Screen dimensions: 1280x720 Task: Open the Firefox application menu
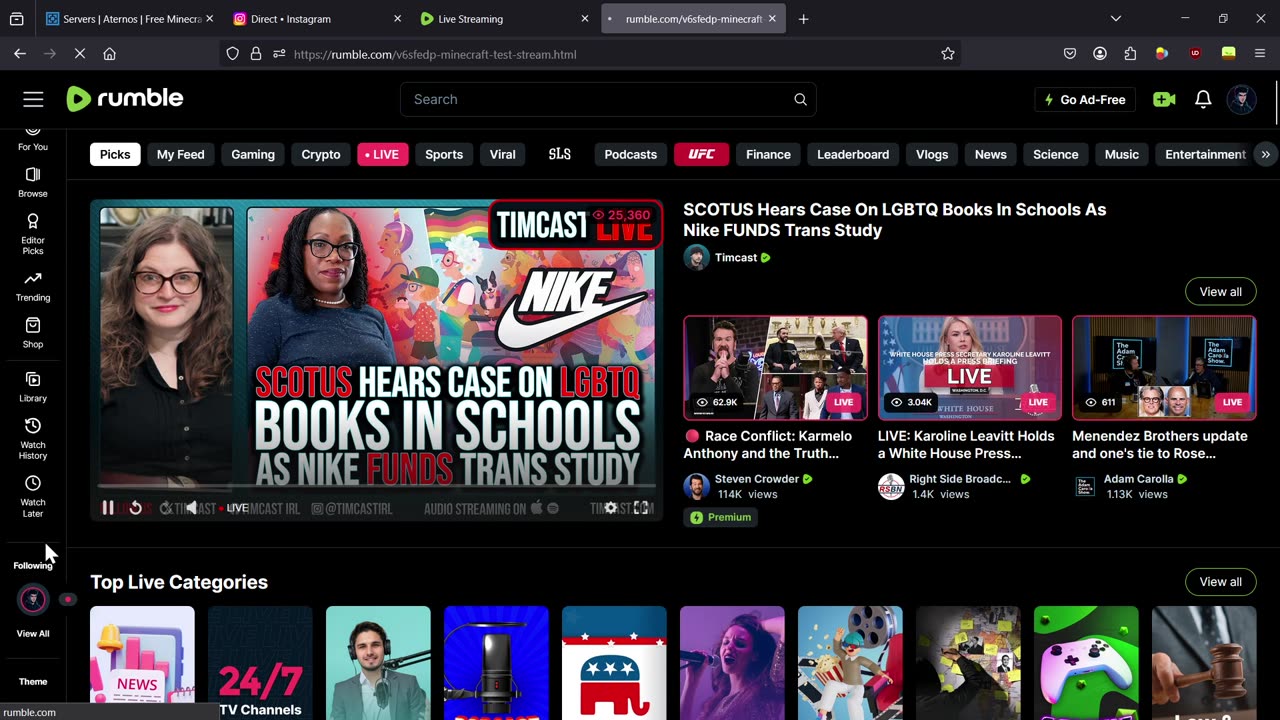click(x=1260, y=54)
